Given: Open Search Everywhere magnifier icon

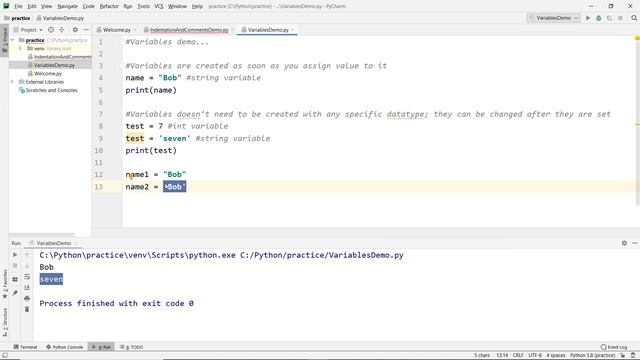Looking at the screenshot, I should 634,18.
